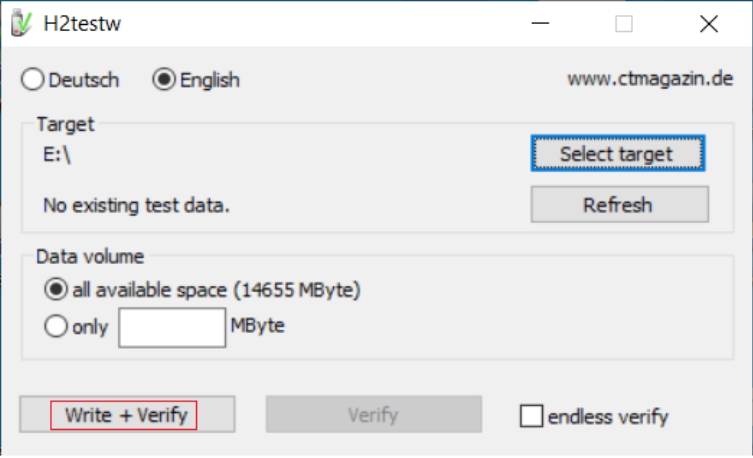Click the E:\ target path text
This screenshot has height=458, width=753.
[57, 155]
